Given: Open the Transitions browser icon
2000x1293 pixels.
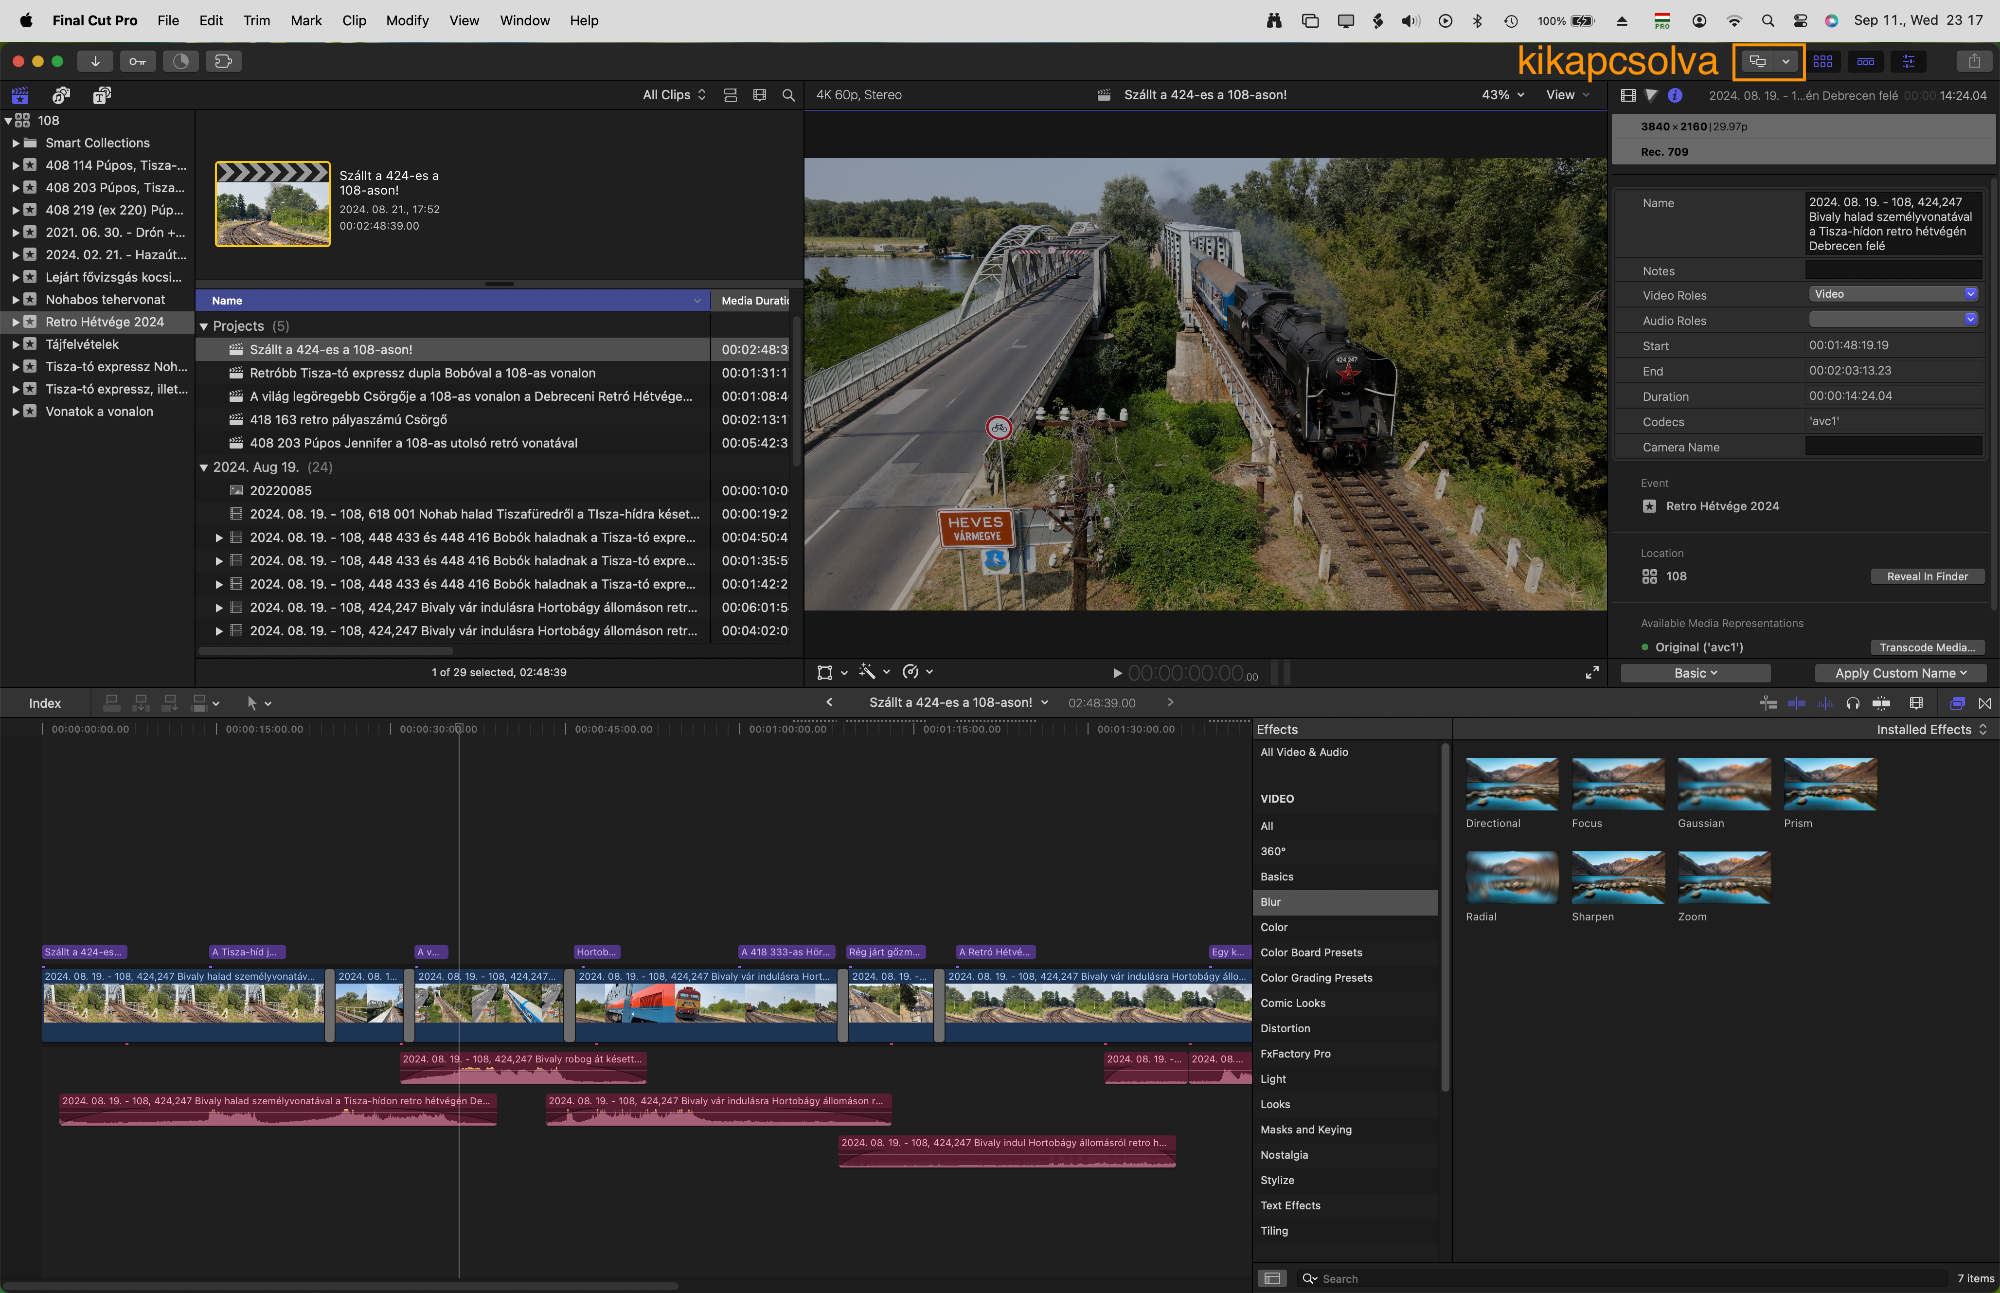Looking at the screenshot, I should tap(1985, 703).
